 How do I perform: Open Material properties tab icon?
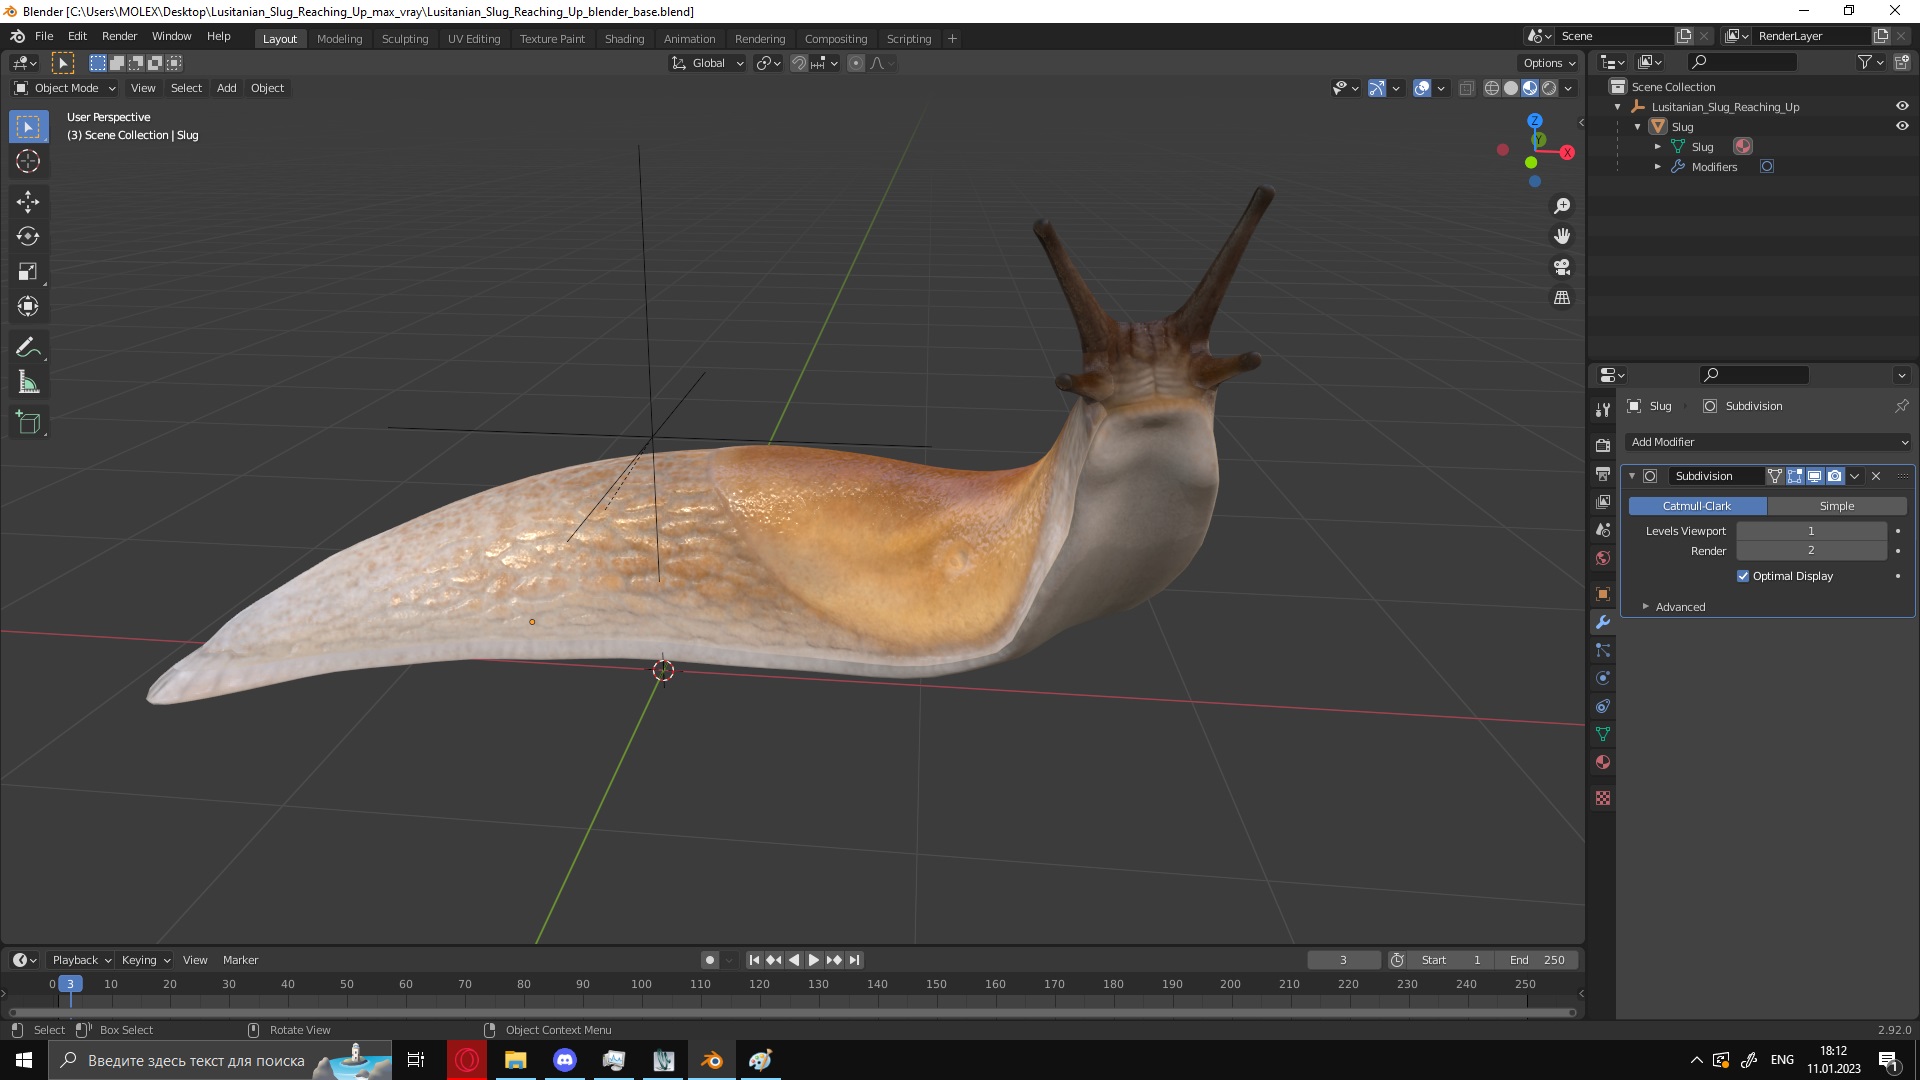coord(1603,762)
